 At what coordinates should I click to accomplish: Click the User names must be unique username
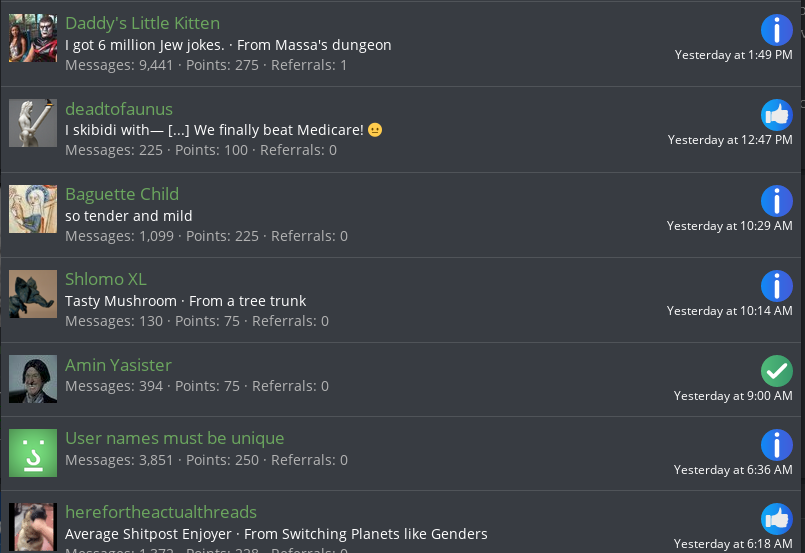175,438
